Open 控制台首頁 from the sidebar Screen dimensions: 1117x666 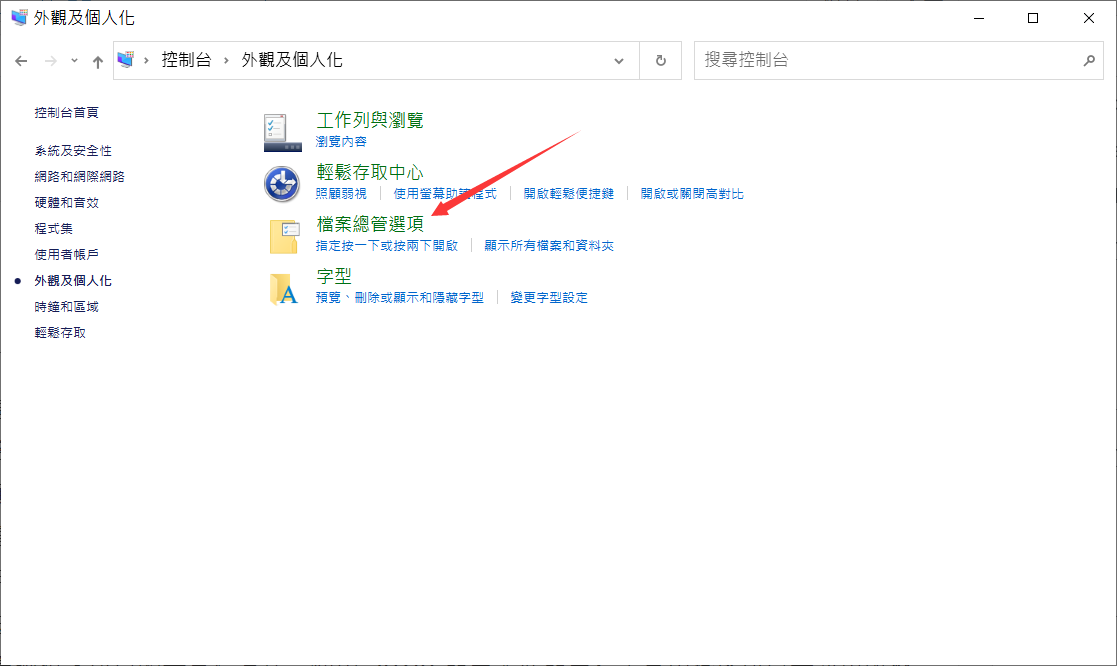coord(66,113)
